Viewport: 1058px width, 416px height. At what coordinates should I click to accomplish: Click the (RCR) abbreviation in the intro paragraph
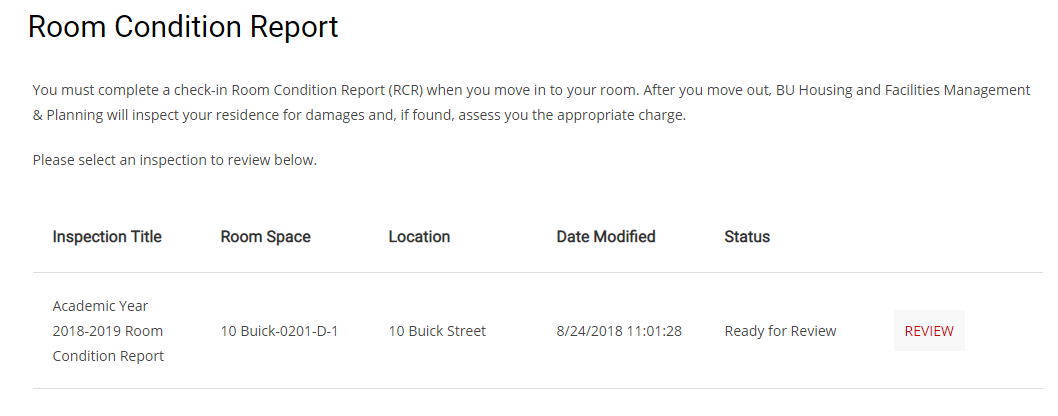408,90
